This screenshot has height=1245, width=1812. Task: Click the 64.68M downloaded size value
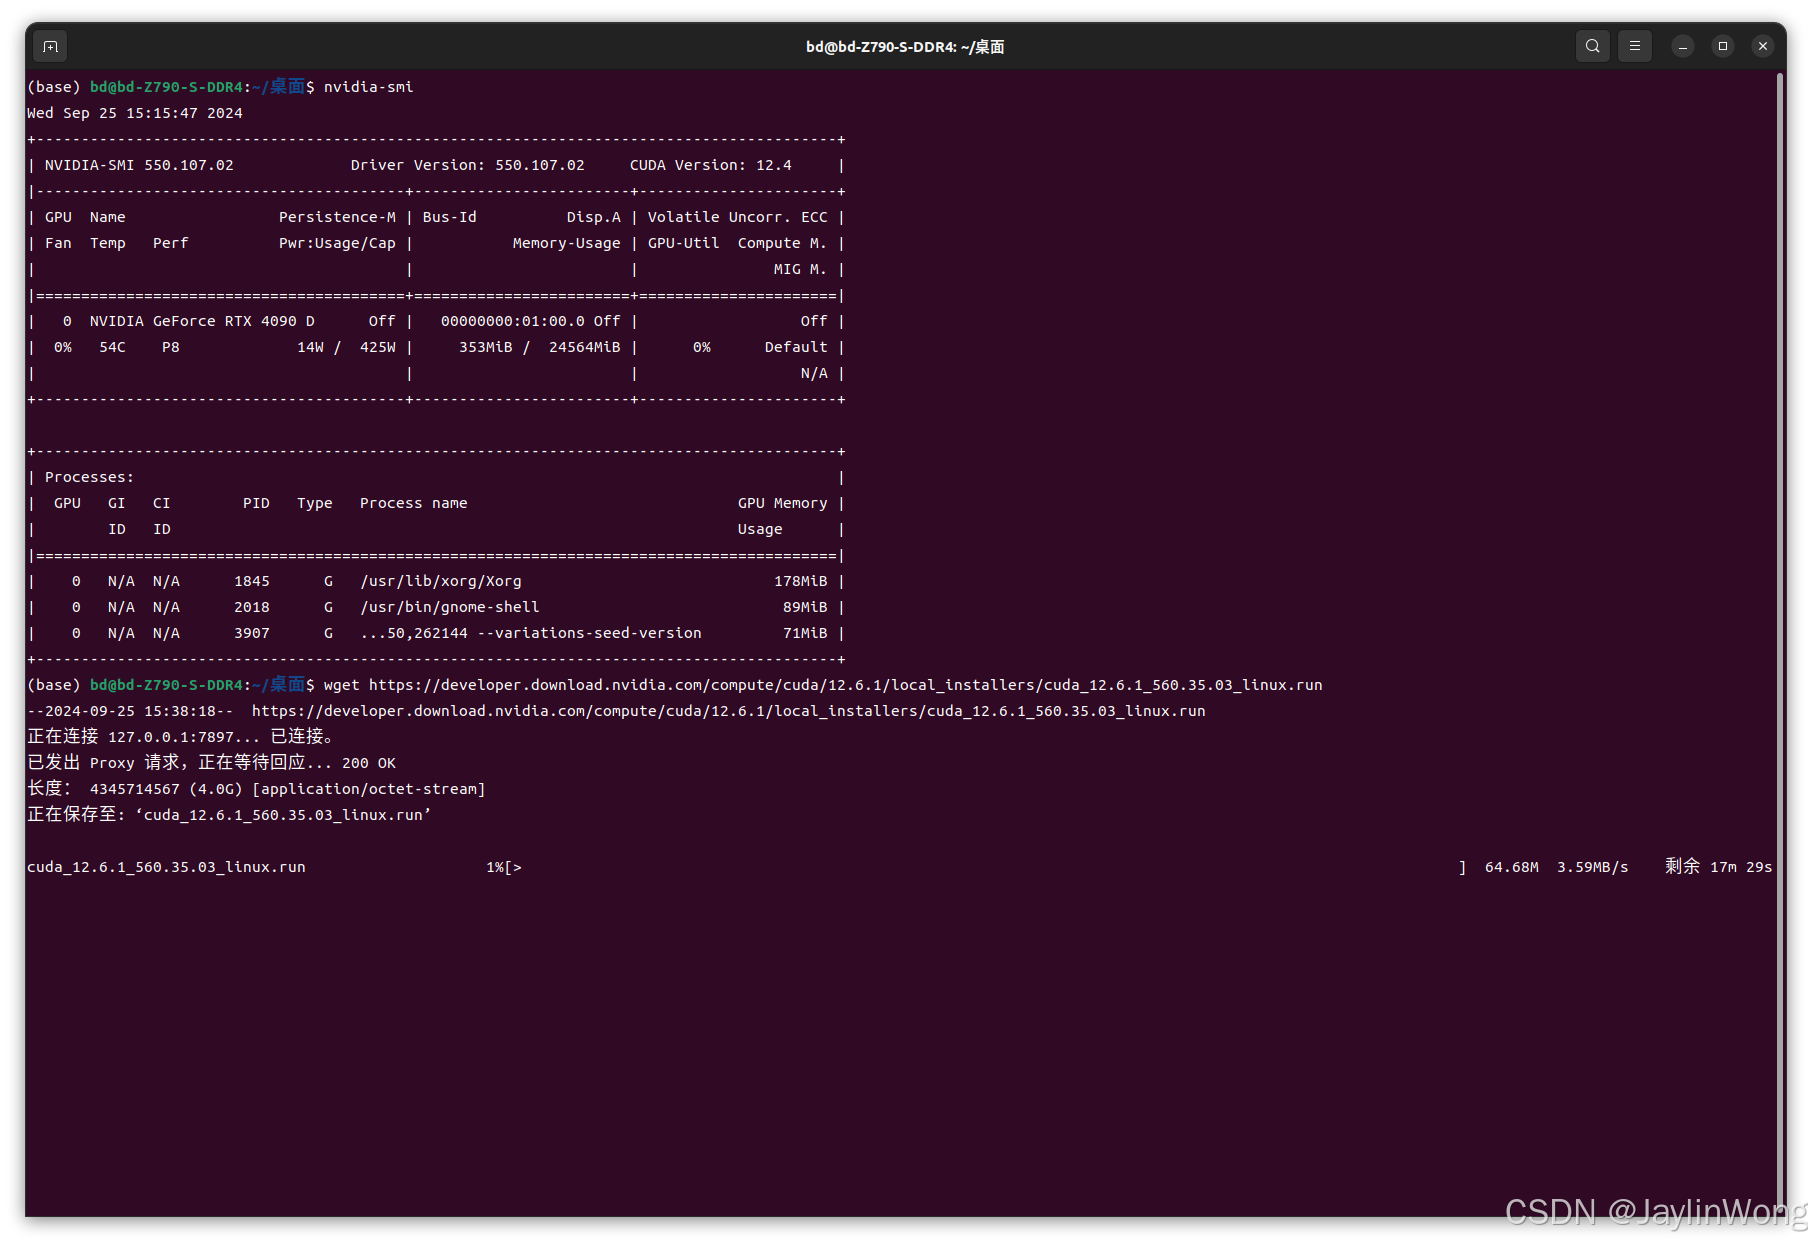pos(1511,867)
